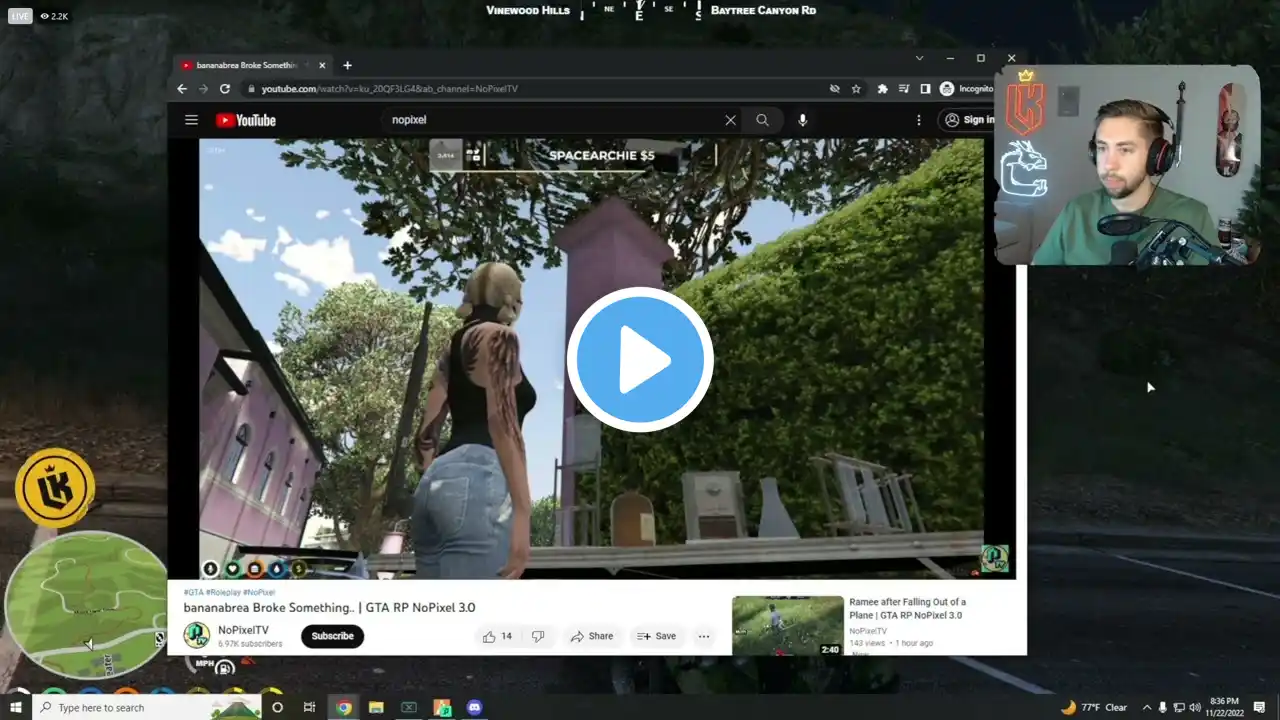Image resolution: width=1280 pixels, height=720 pixels.
Task: Click the #NoPixel hashtag link
Action: click(x=259, y=592)
